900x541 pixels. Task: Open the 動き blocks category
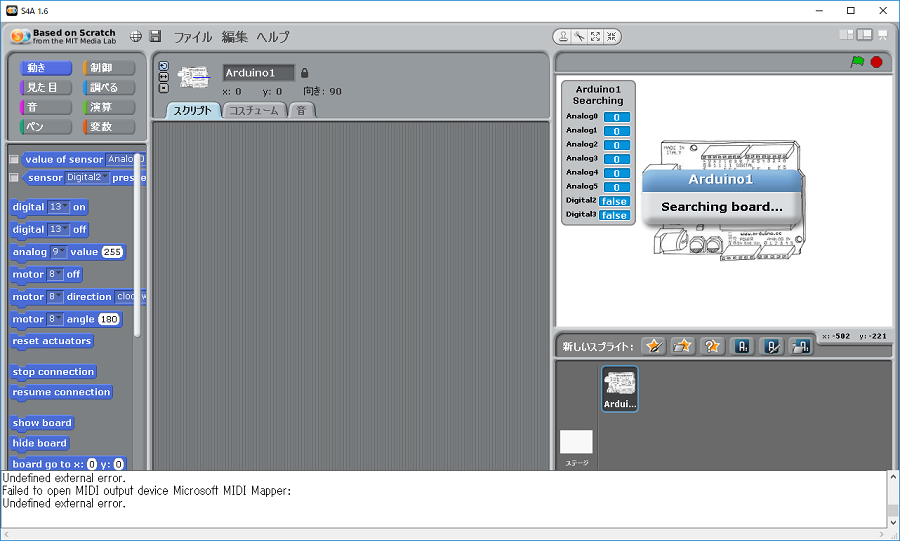point(46,68)
